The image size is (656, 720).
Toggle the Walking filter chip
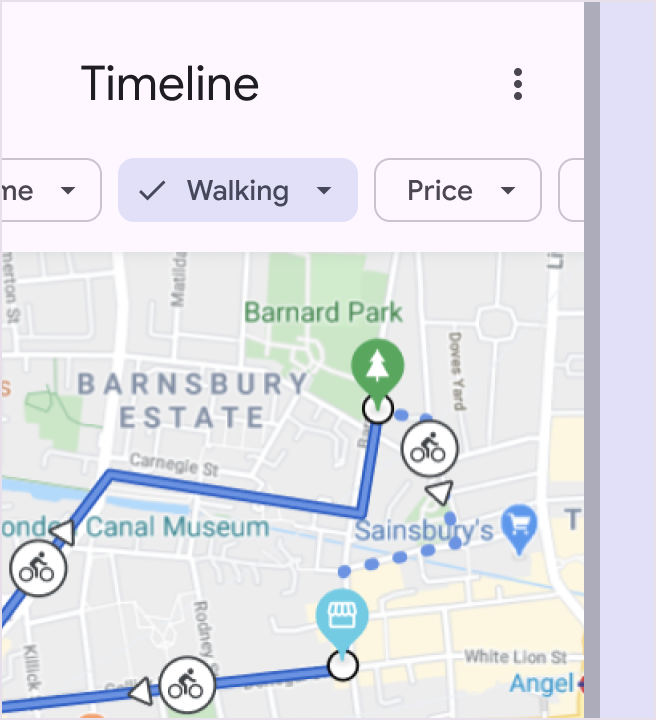(237, 190)
